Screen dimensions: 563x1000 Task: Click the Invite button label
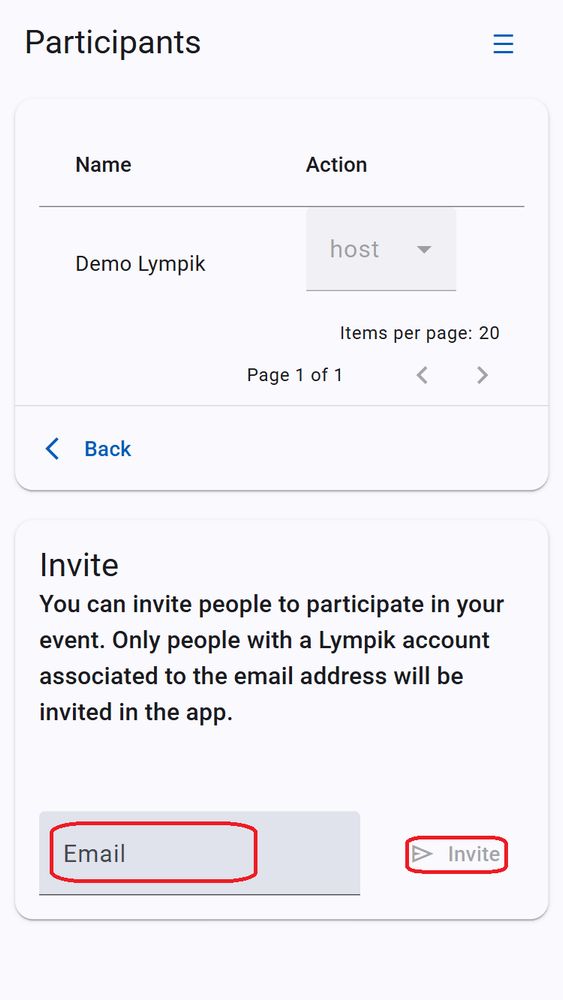click(474, 854)
